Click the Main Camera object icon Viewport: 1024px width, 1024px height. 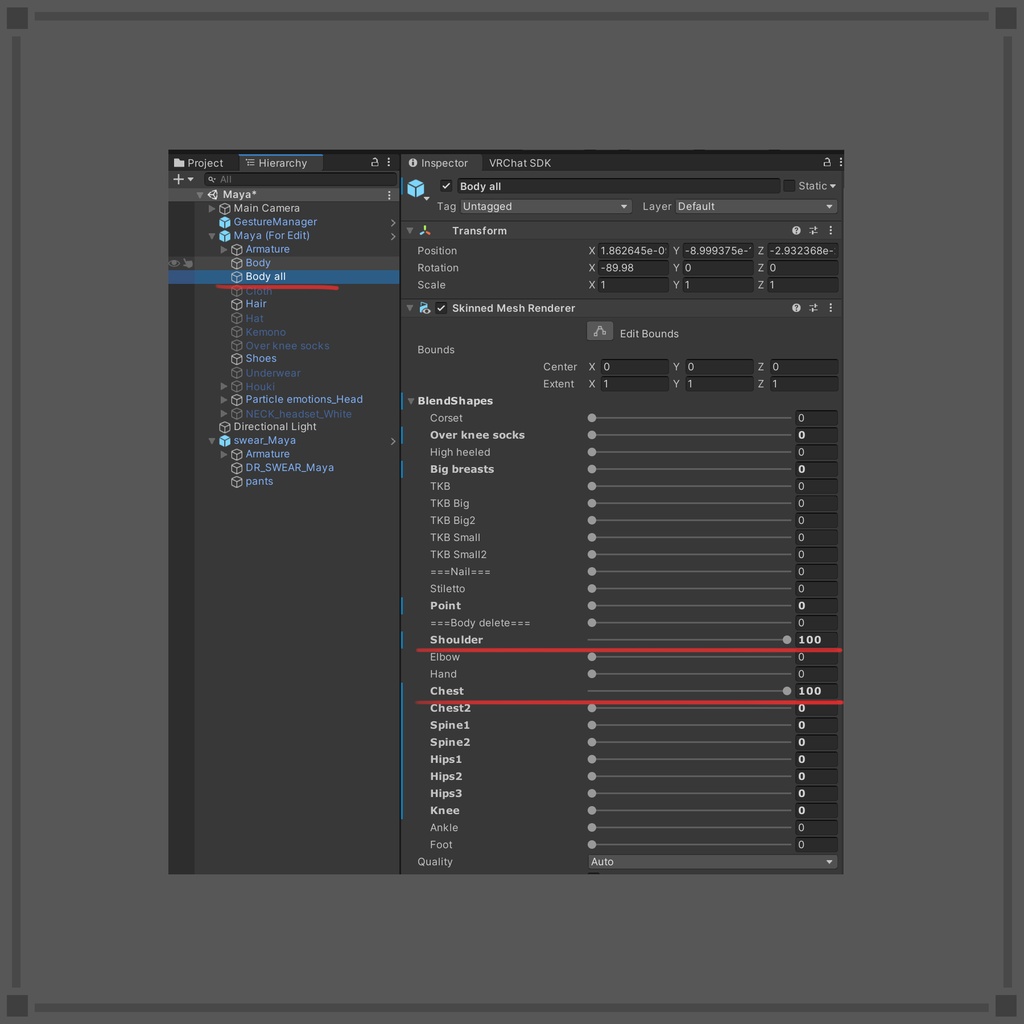[225, 208]
